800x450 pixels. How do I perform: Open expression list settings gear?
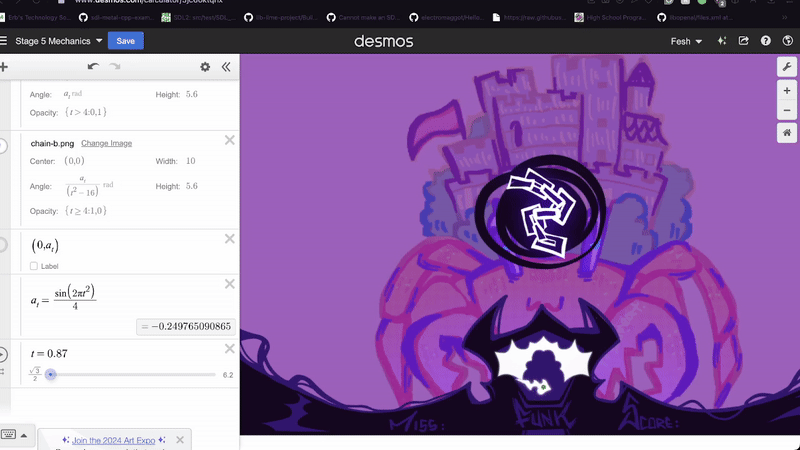205,67
